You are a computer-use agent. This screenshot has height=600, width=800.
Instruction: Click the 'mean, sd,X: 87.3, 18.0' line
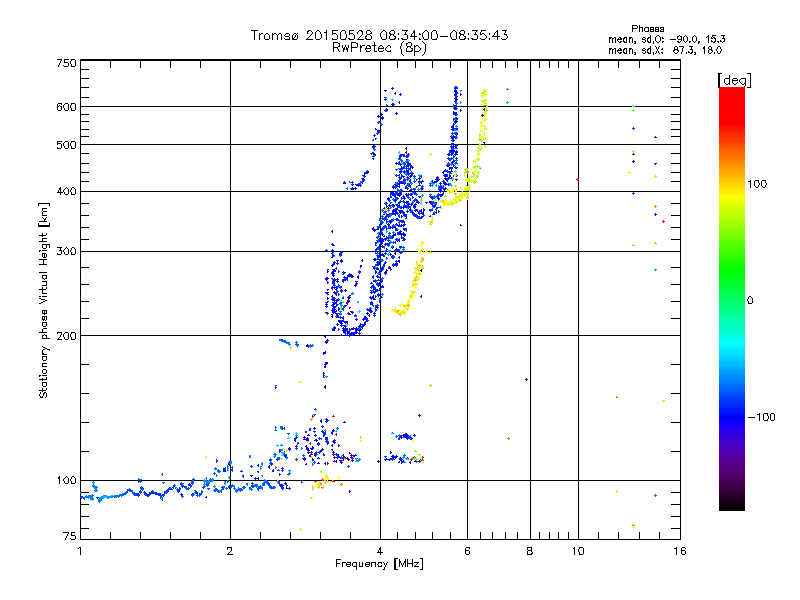pos(665,50)
